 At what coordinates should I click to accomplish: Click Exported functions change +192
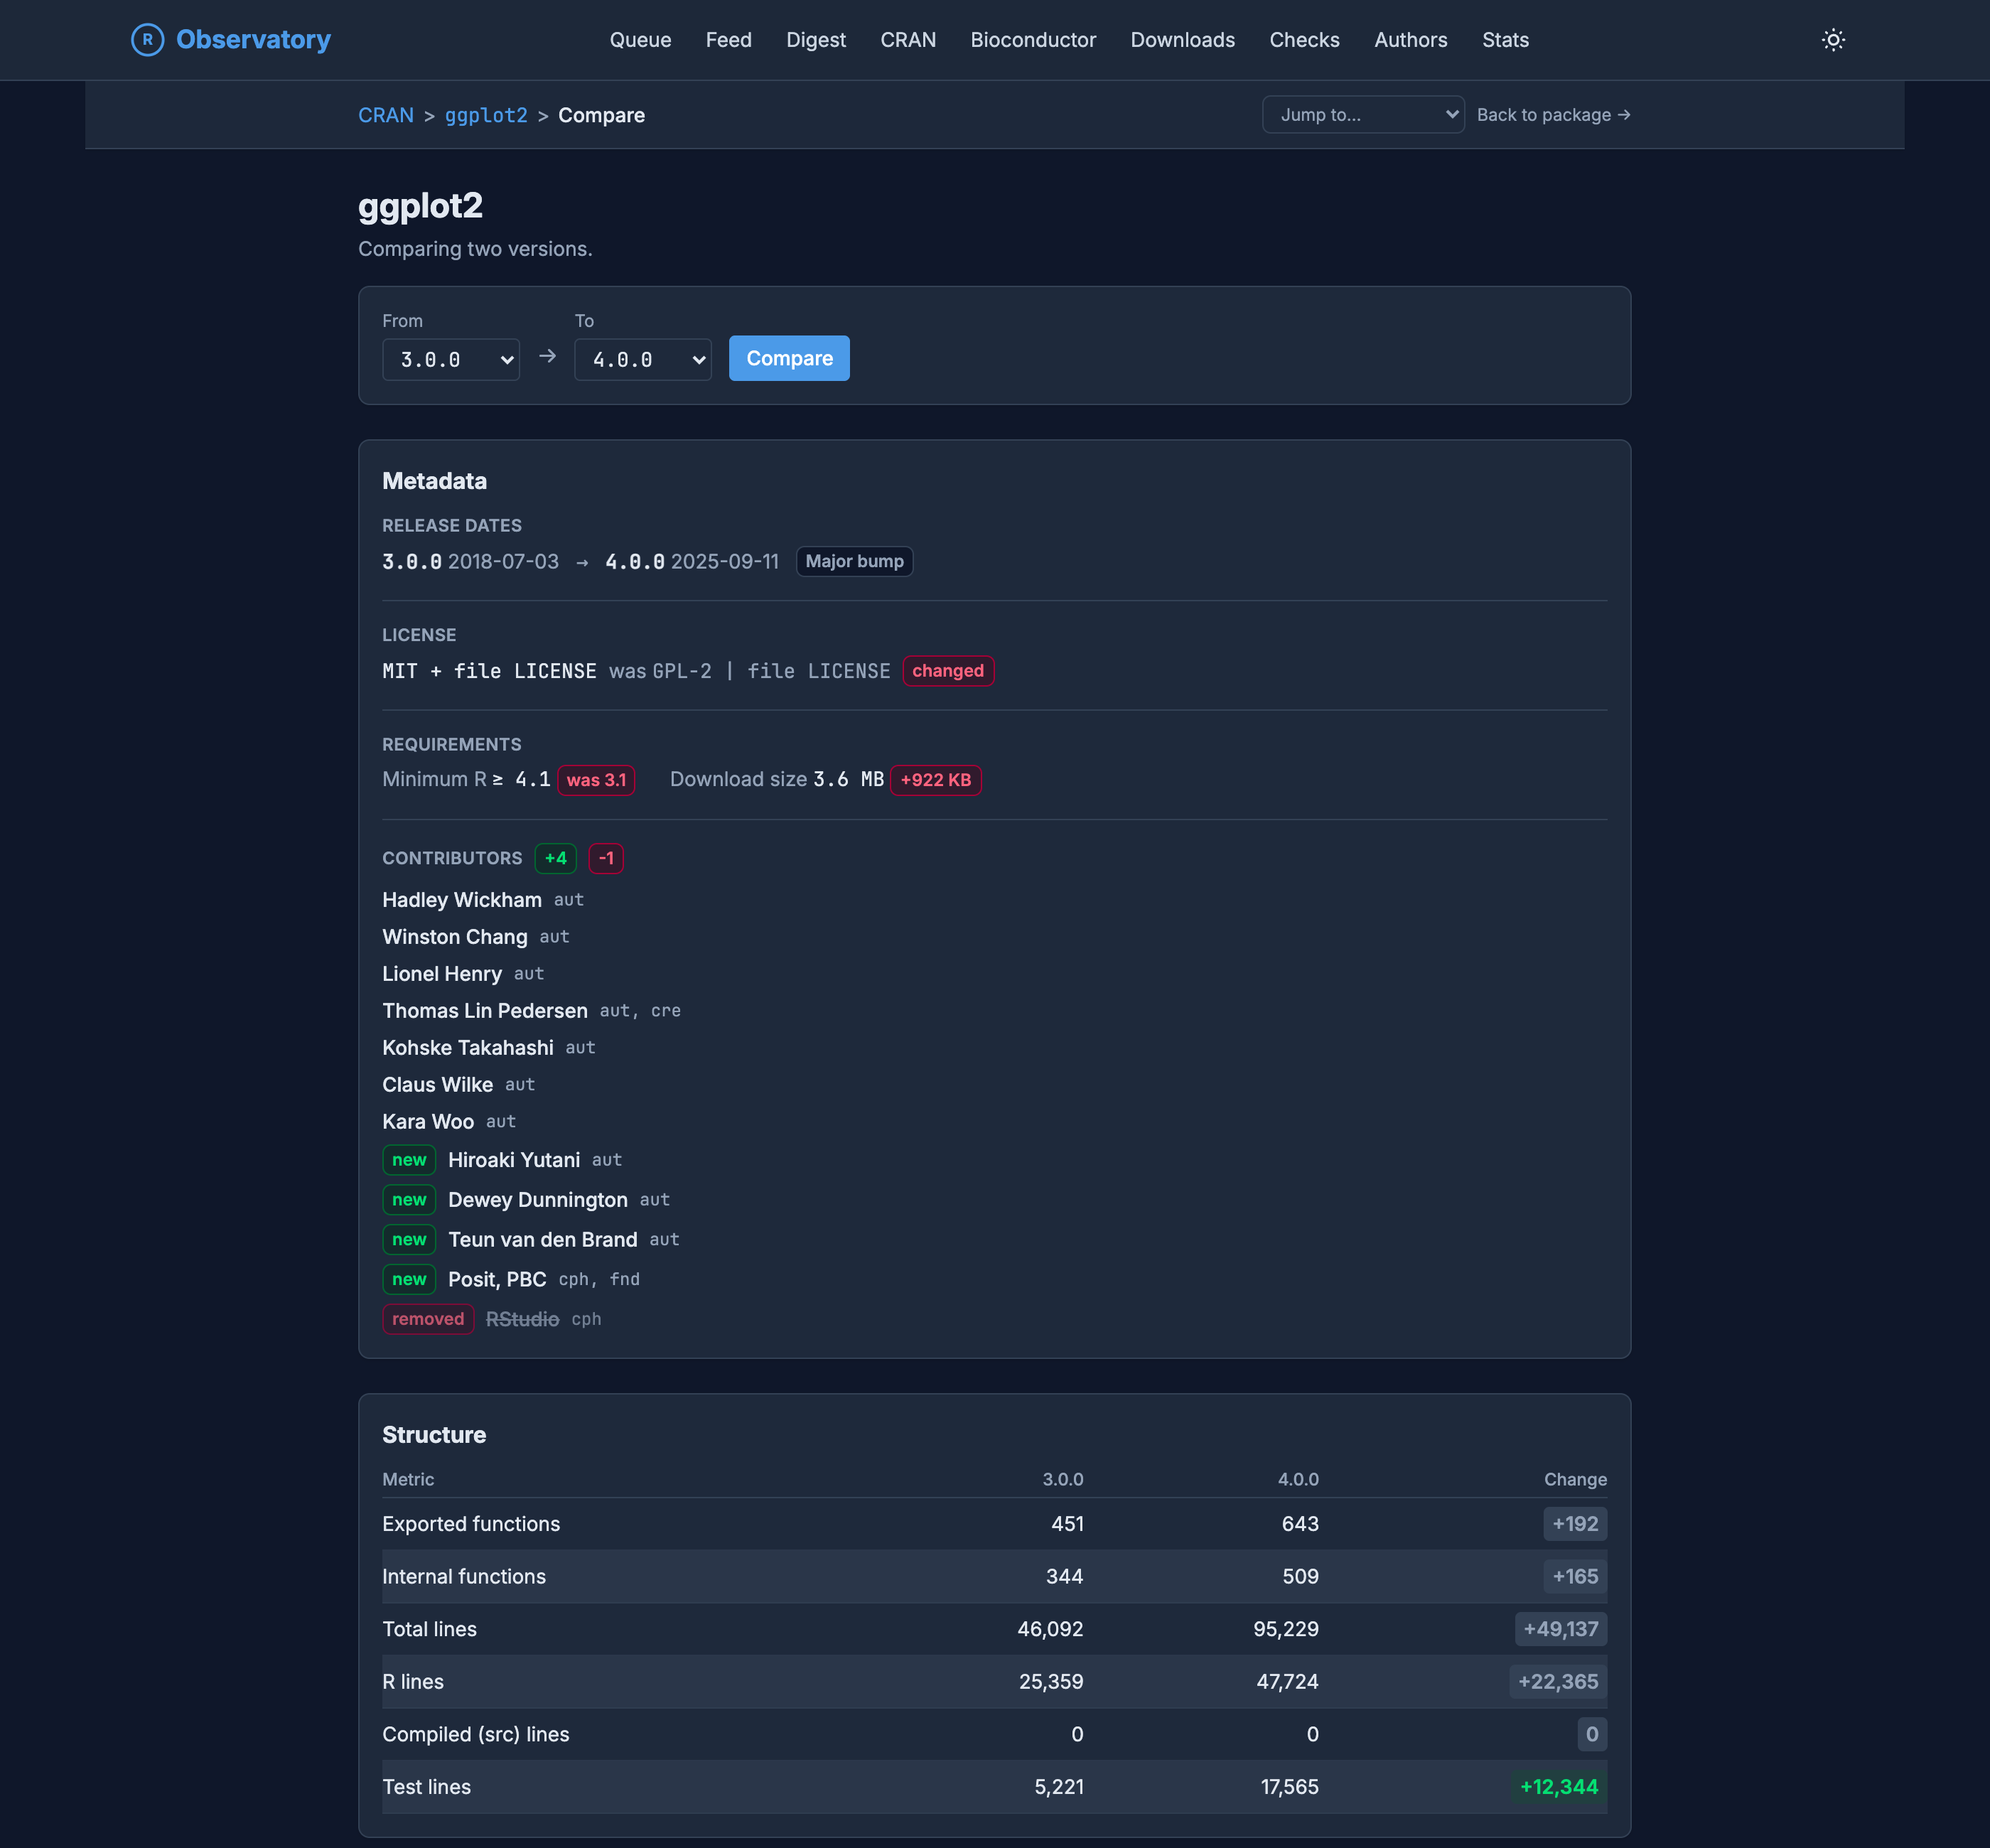[x=1575, y=1524]
